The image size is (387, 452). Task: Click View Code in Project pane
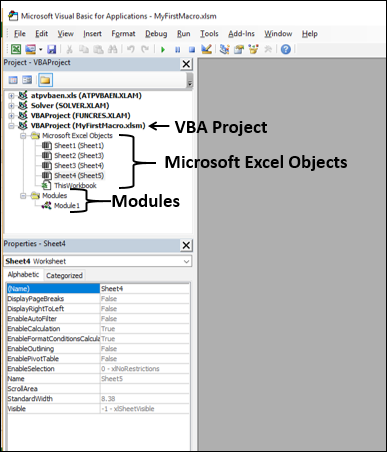point(13,80)
